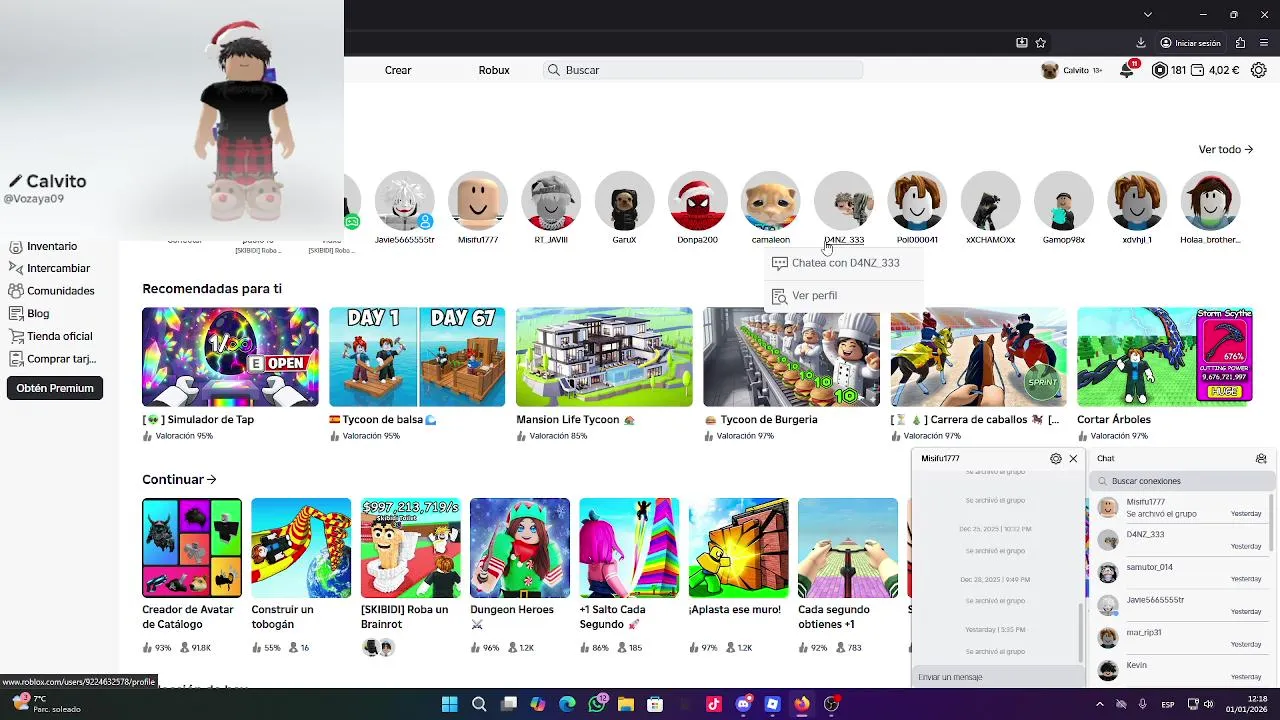
Task: Open 'Cortar Árboles' game thumbnail
Action: (1165, 356)
